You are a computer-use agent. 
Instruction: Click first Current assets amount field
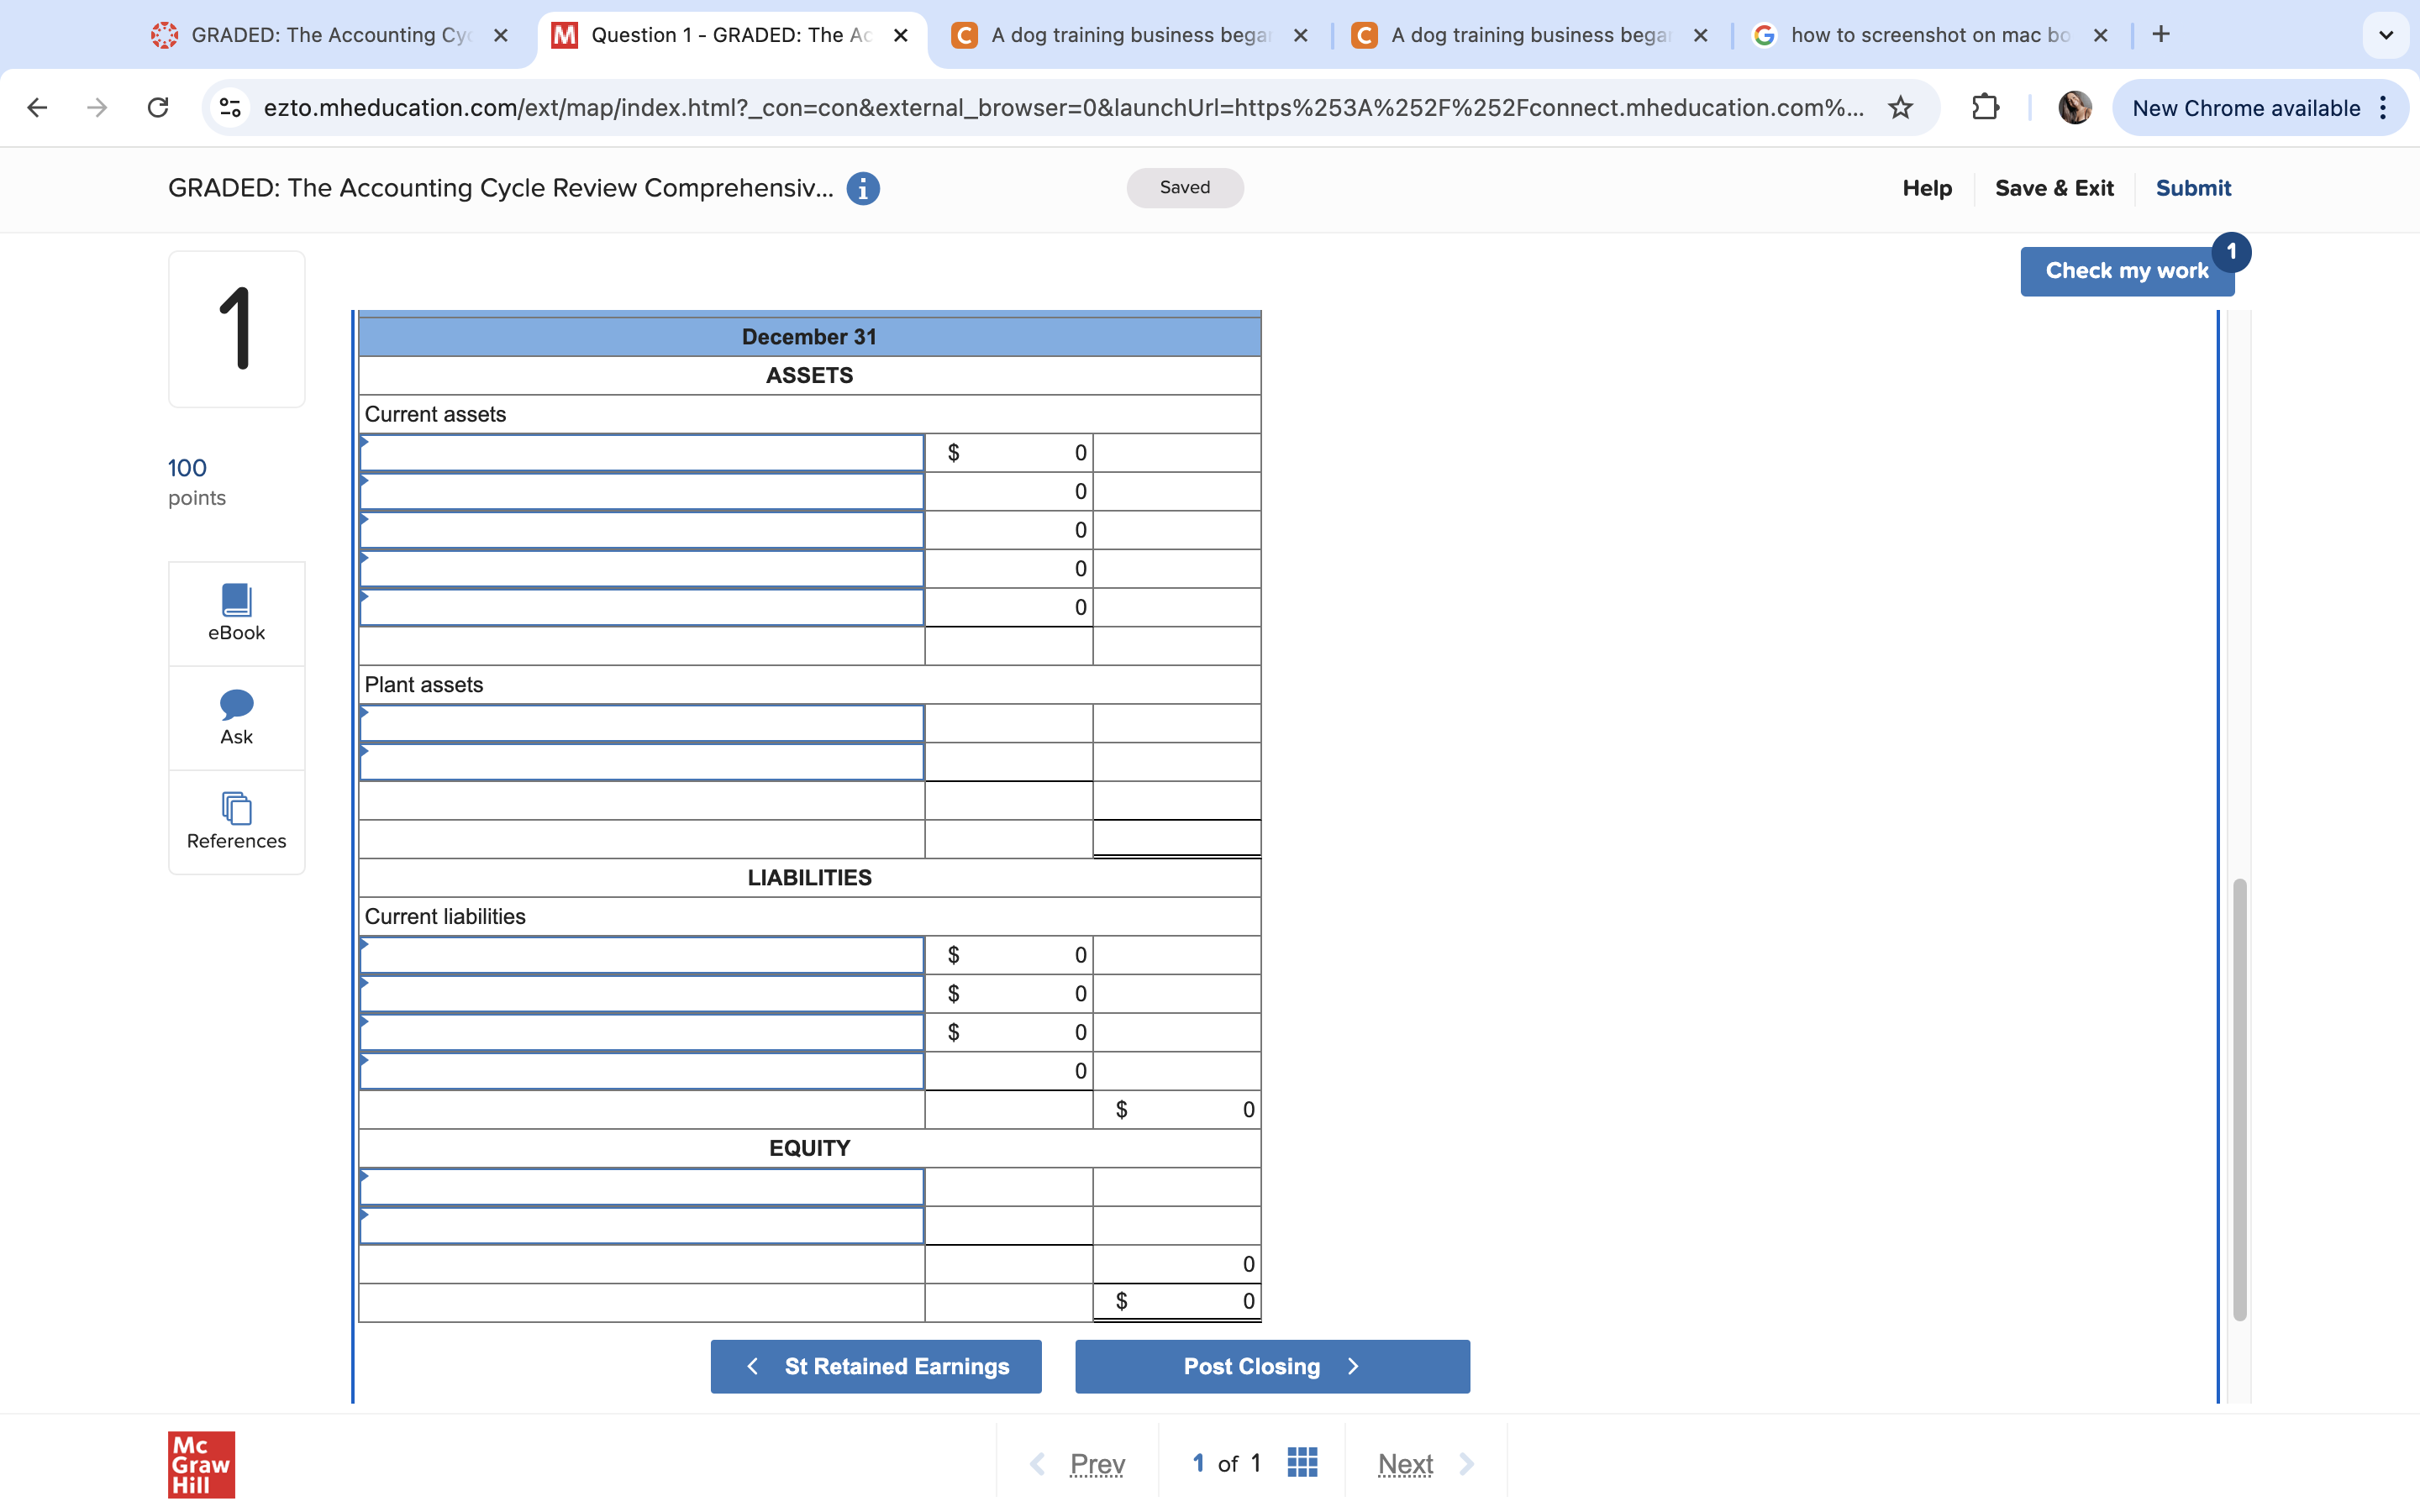pos(1008,453)
